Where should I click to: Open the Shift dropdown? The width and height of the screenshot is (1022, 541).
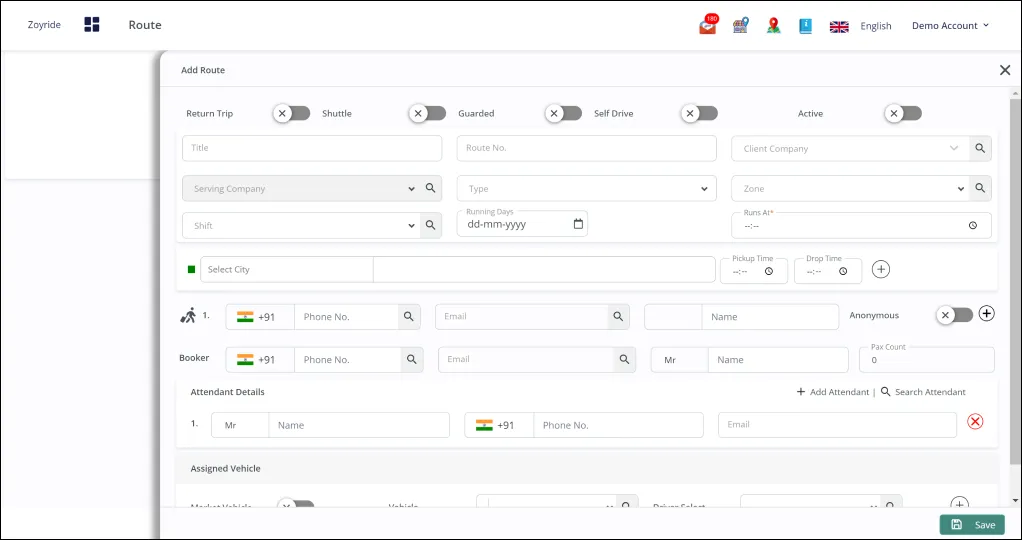(x=411, y=226)
